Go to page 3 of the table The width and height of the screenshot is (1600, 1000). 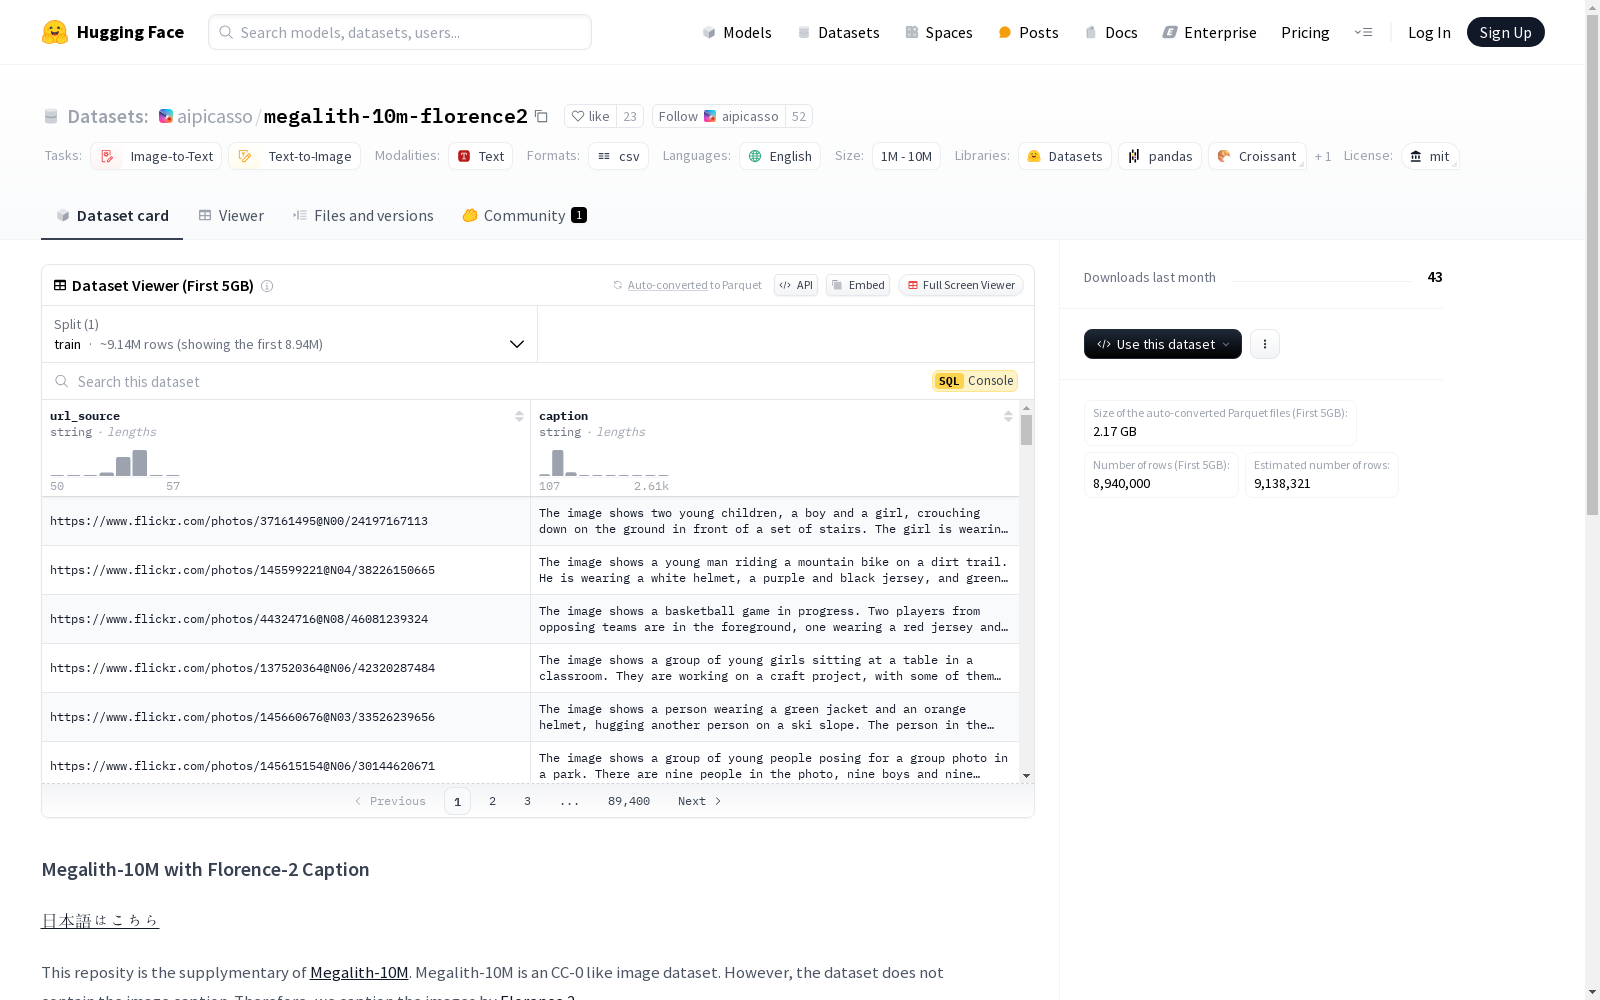tap(527, 801)
